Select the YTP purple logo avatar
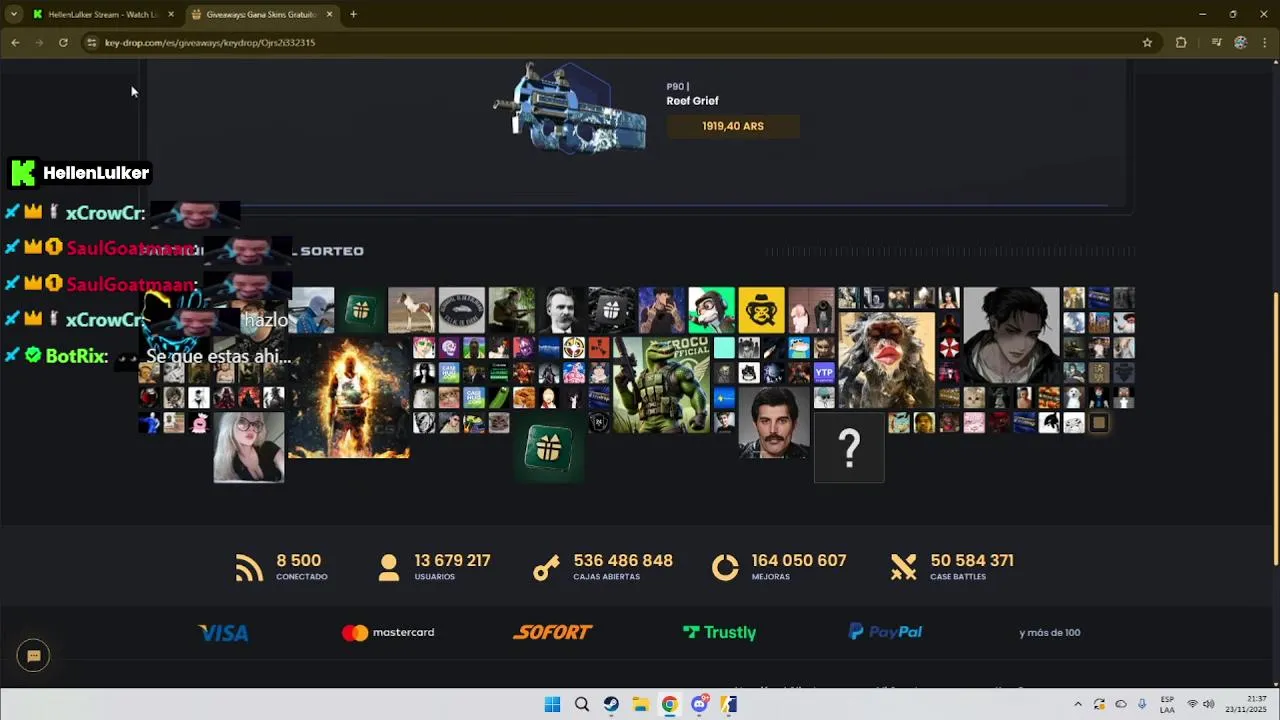This screenshot has width=1280, height=720. [x=824, y=373]
